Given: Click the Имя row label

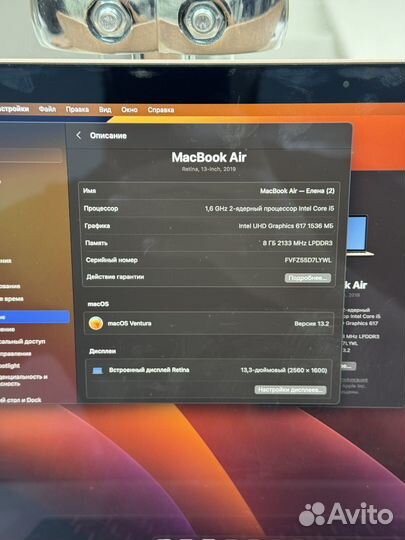Looking at the screenshot, I should [90, 190].
